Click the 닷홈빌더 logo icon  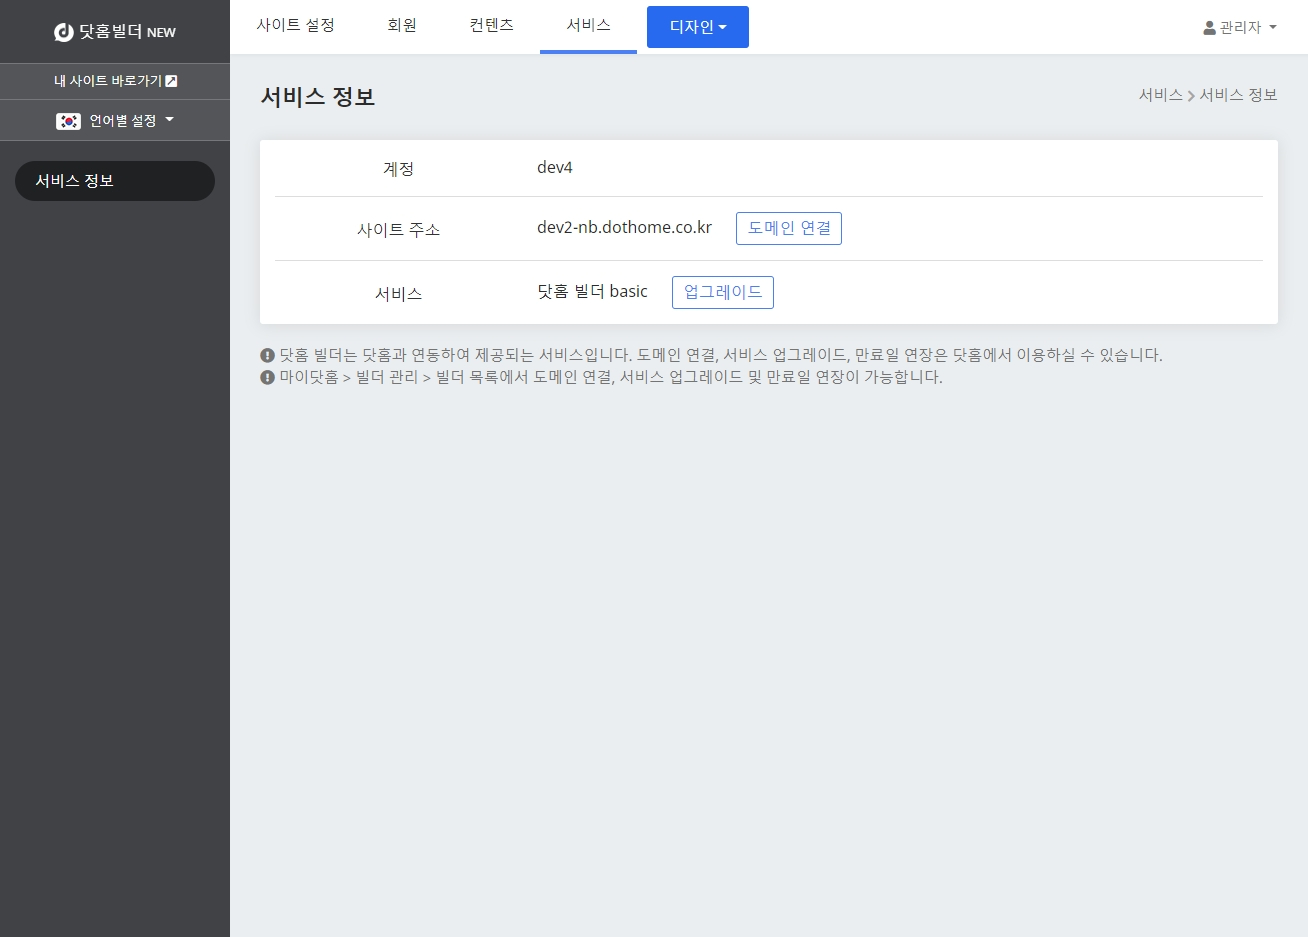64,32
